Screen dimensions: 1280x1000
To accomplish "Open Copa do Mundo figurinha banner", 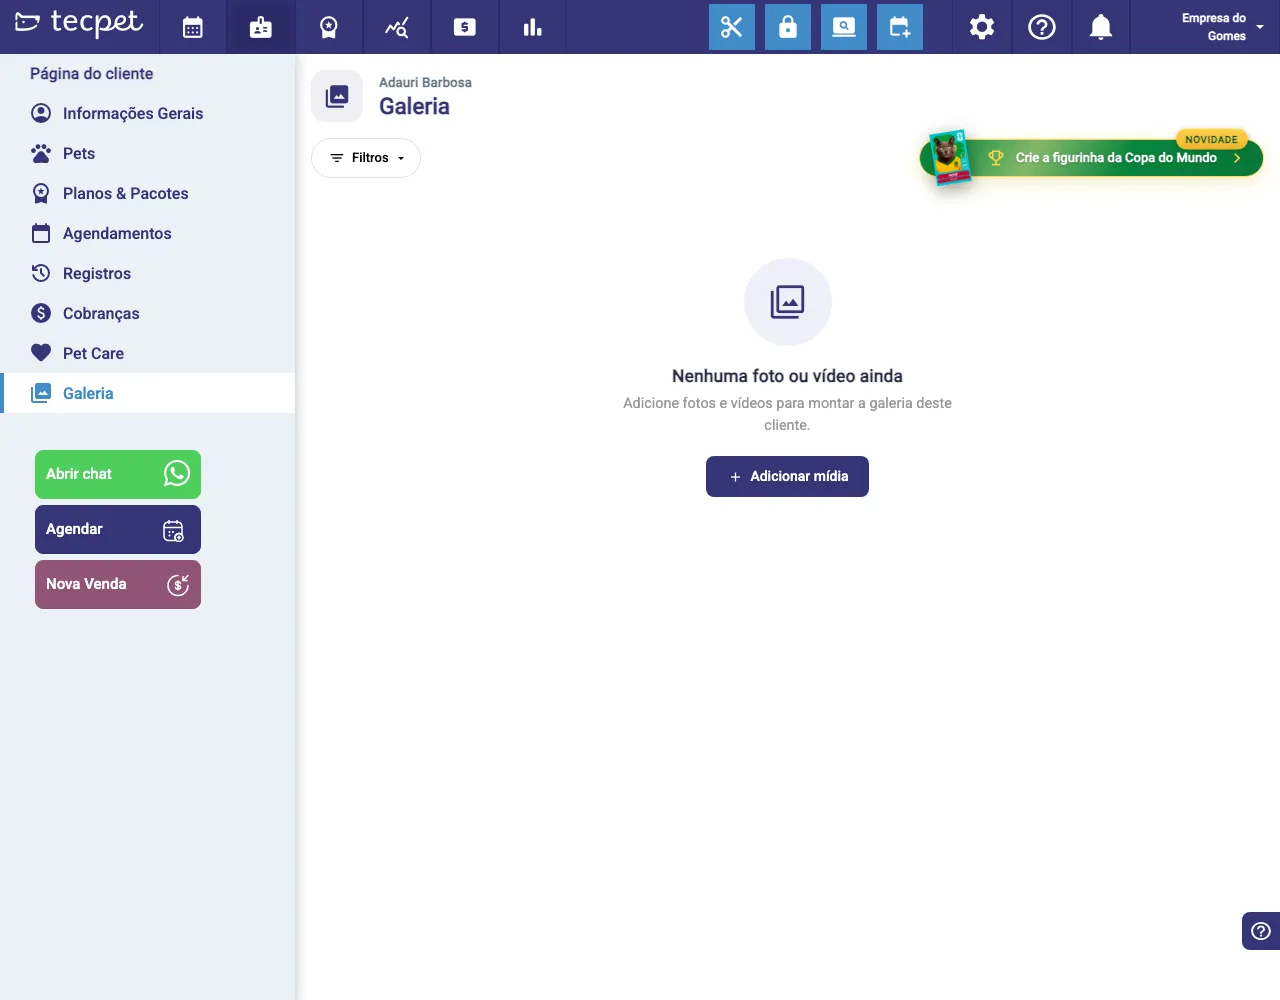I will pyautogui.click(x=1091, y=158).
